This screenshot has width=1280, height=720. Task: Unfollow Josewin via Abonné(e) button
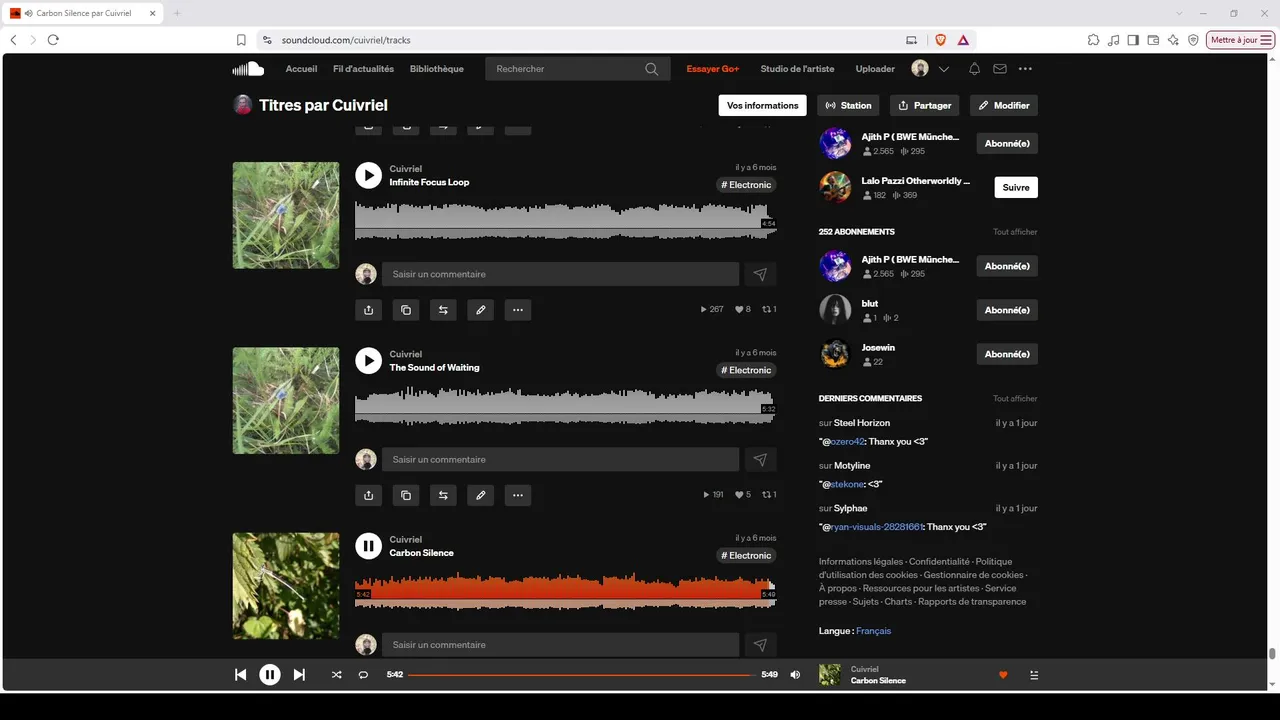(x=1007, y=354)
